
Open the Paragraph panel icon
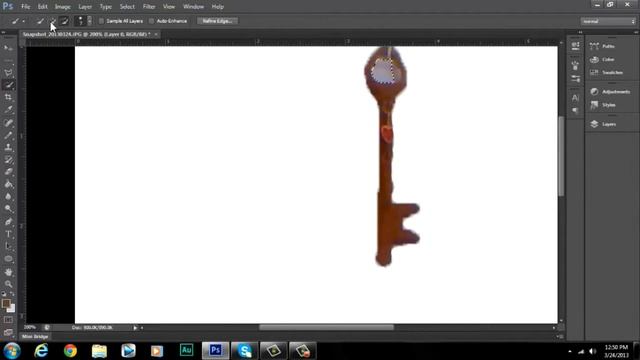pos(575,111)
